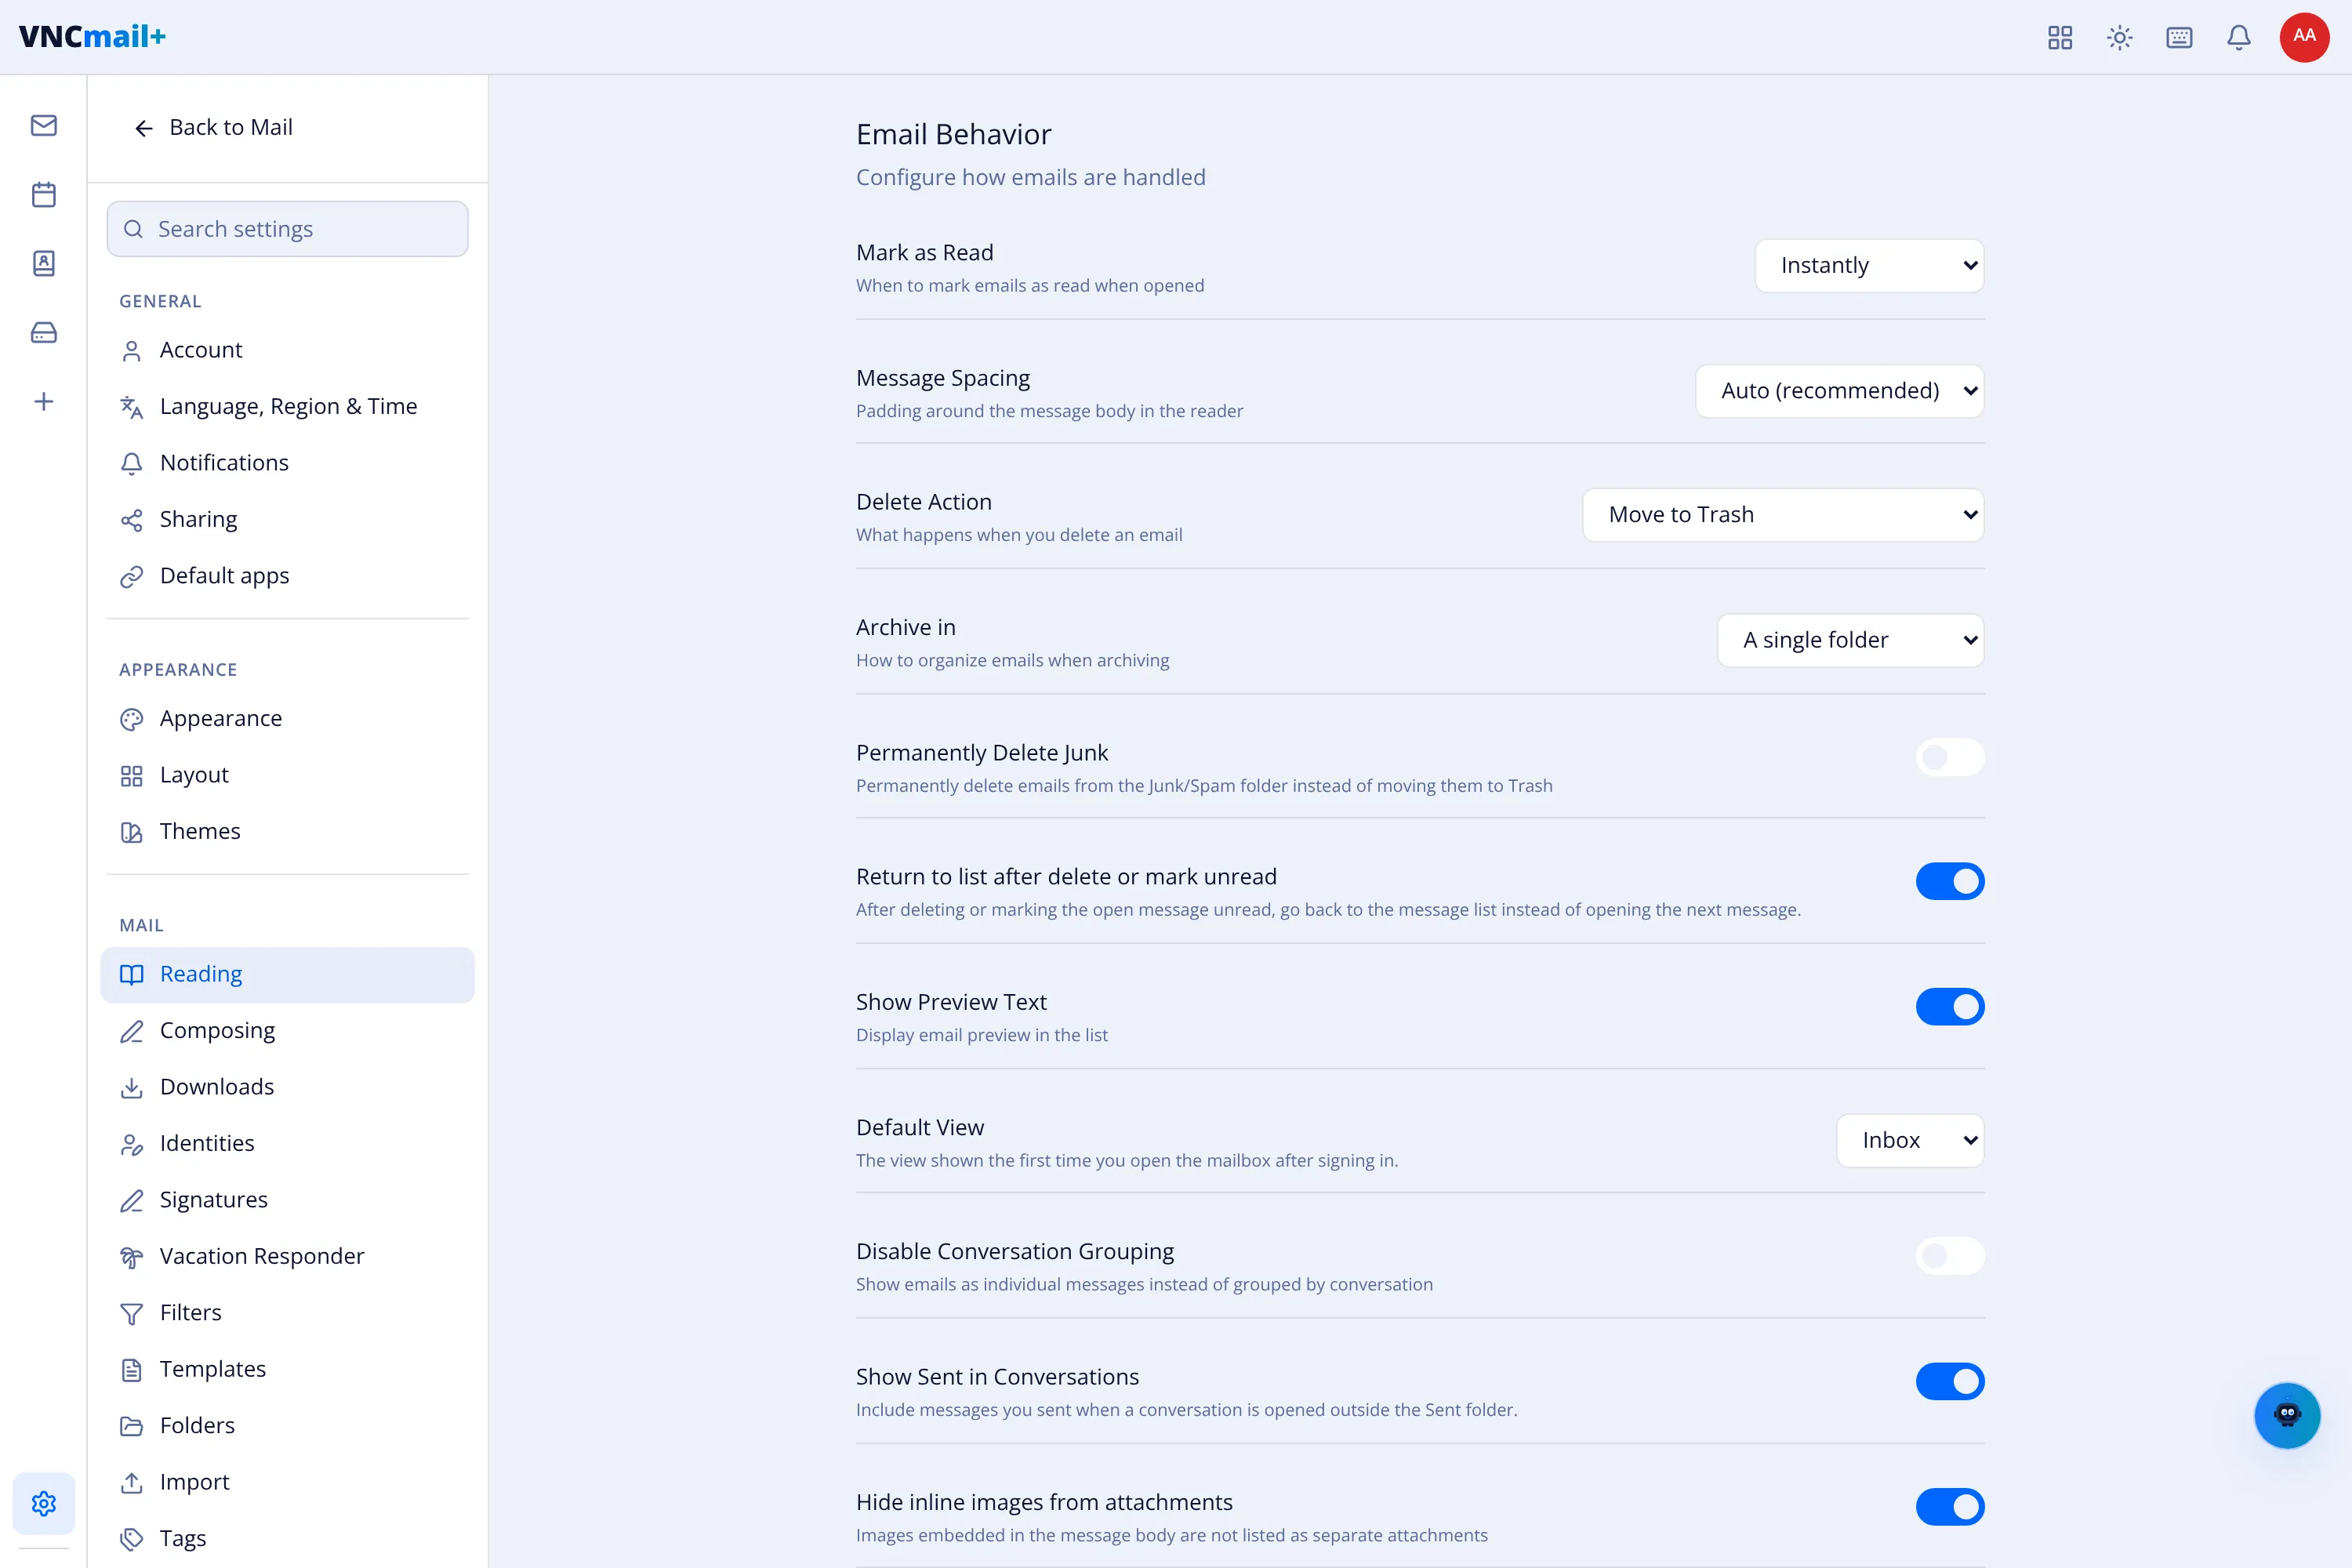Click the Vacation Responder palm tree icon

(131, 1257)
